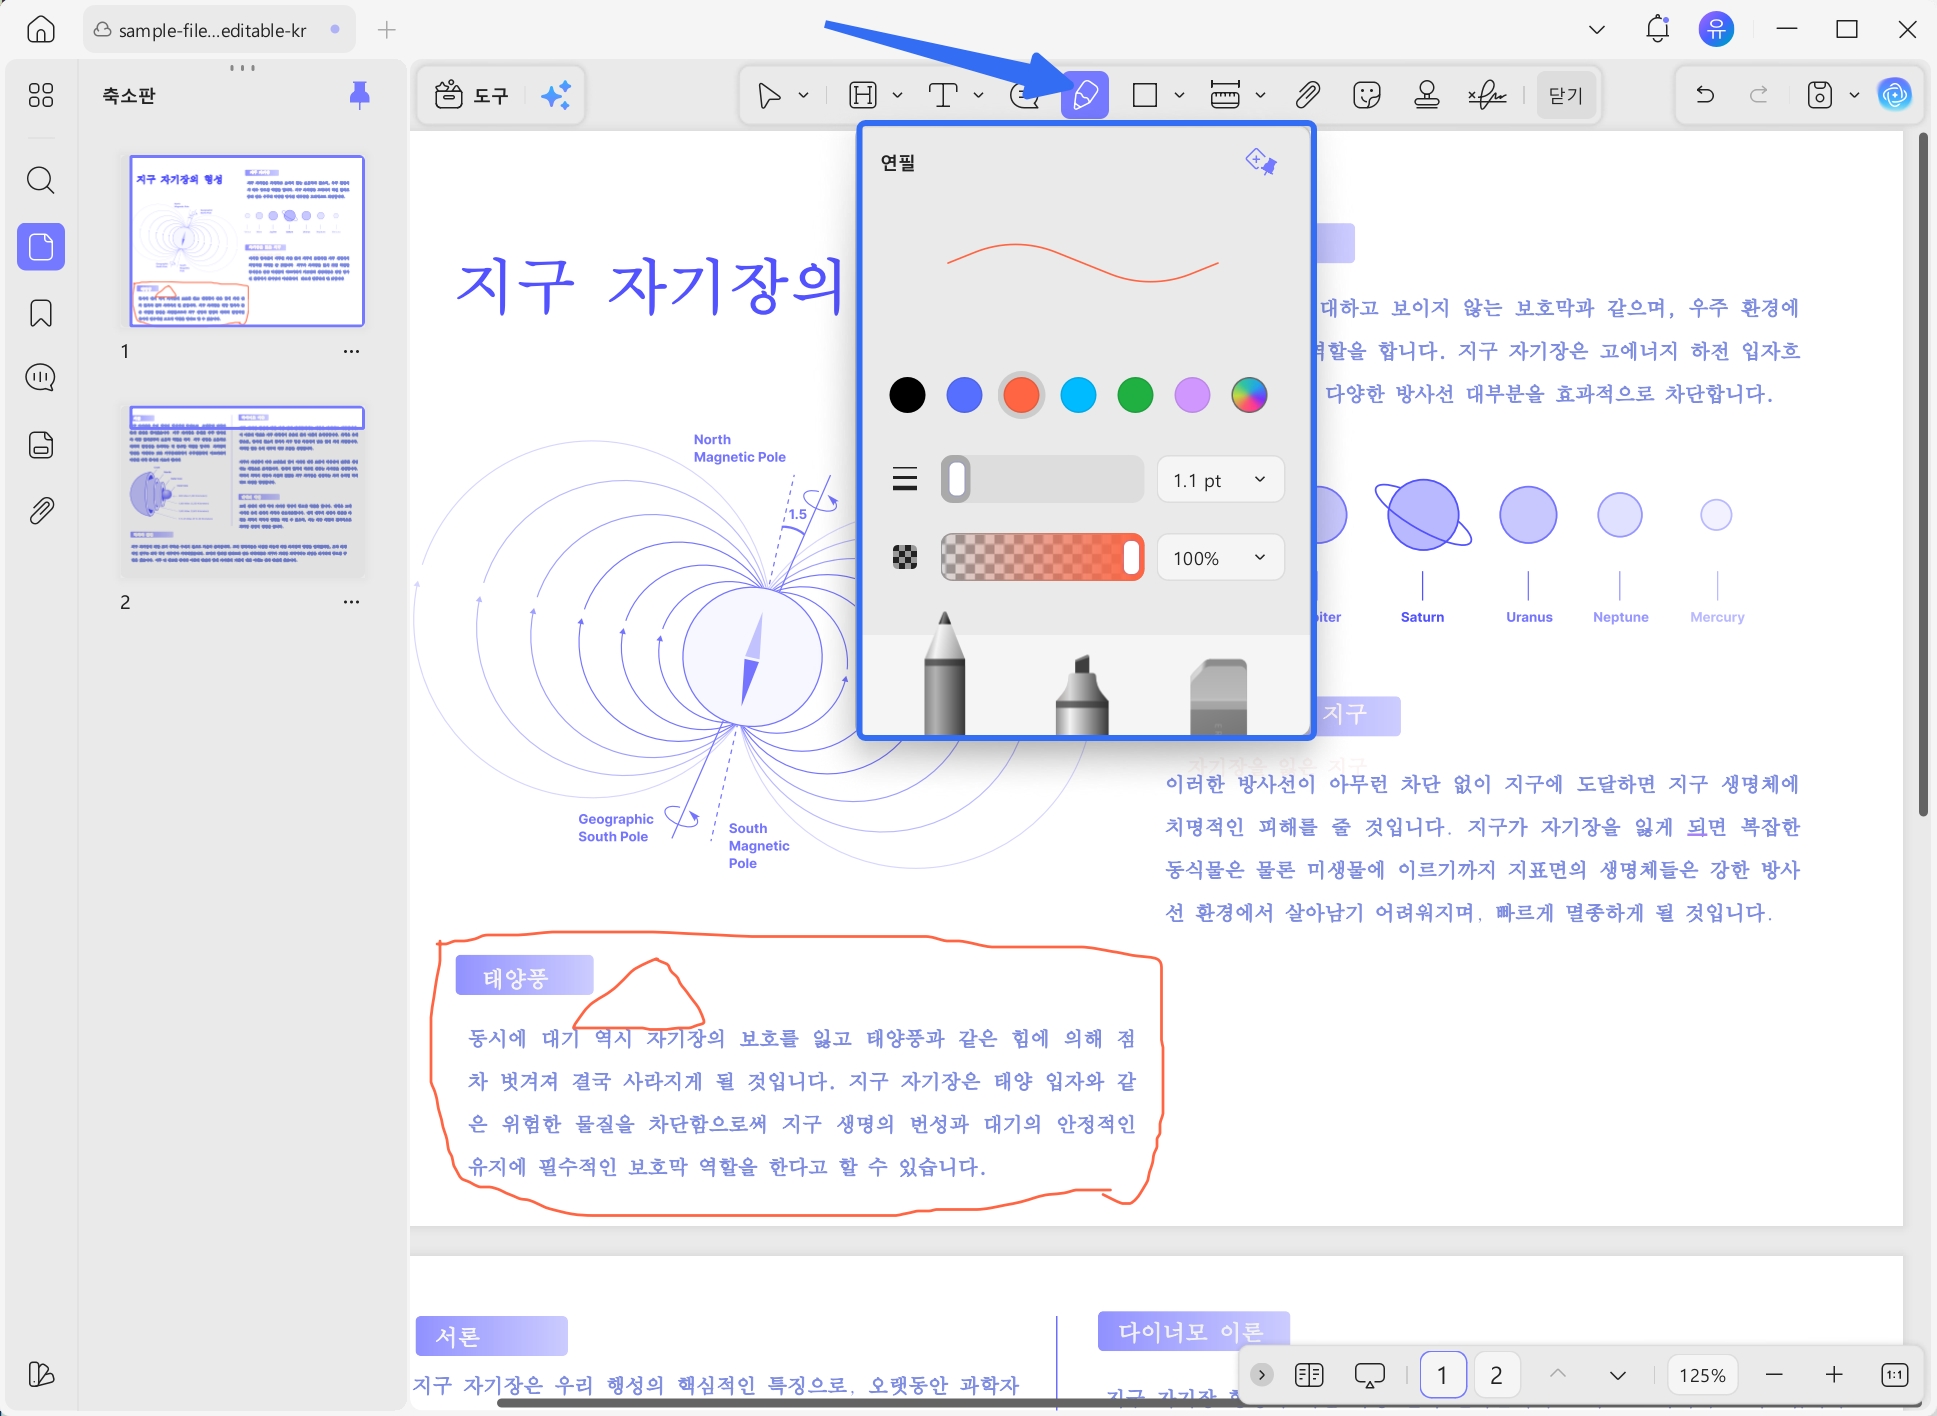Pin the thumbnail panel with pin icon
The width and height of the screenshot is (1937, 1416).
[x=360, y=95]
